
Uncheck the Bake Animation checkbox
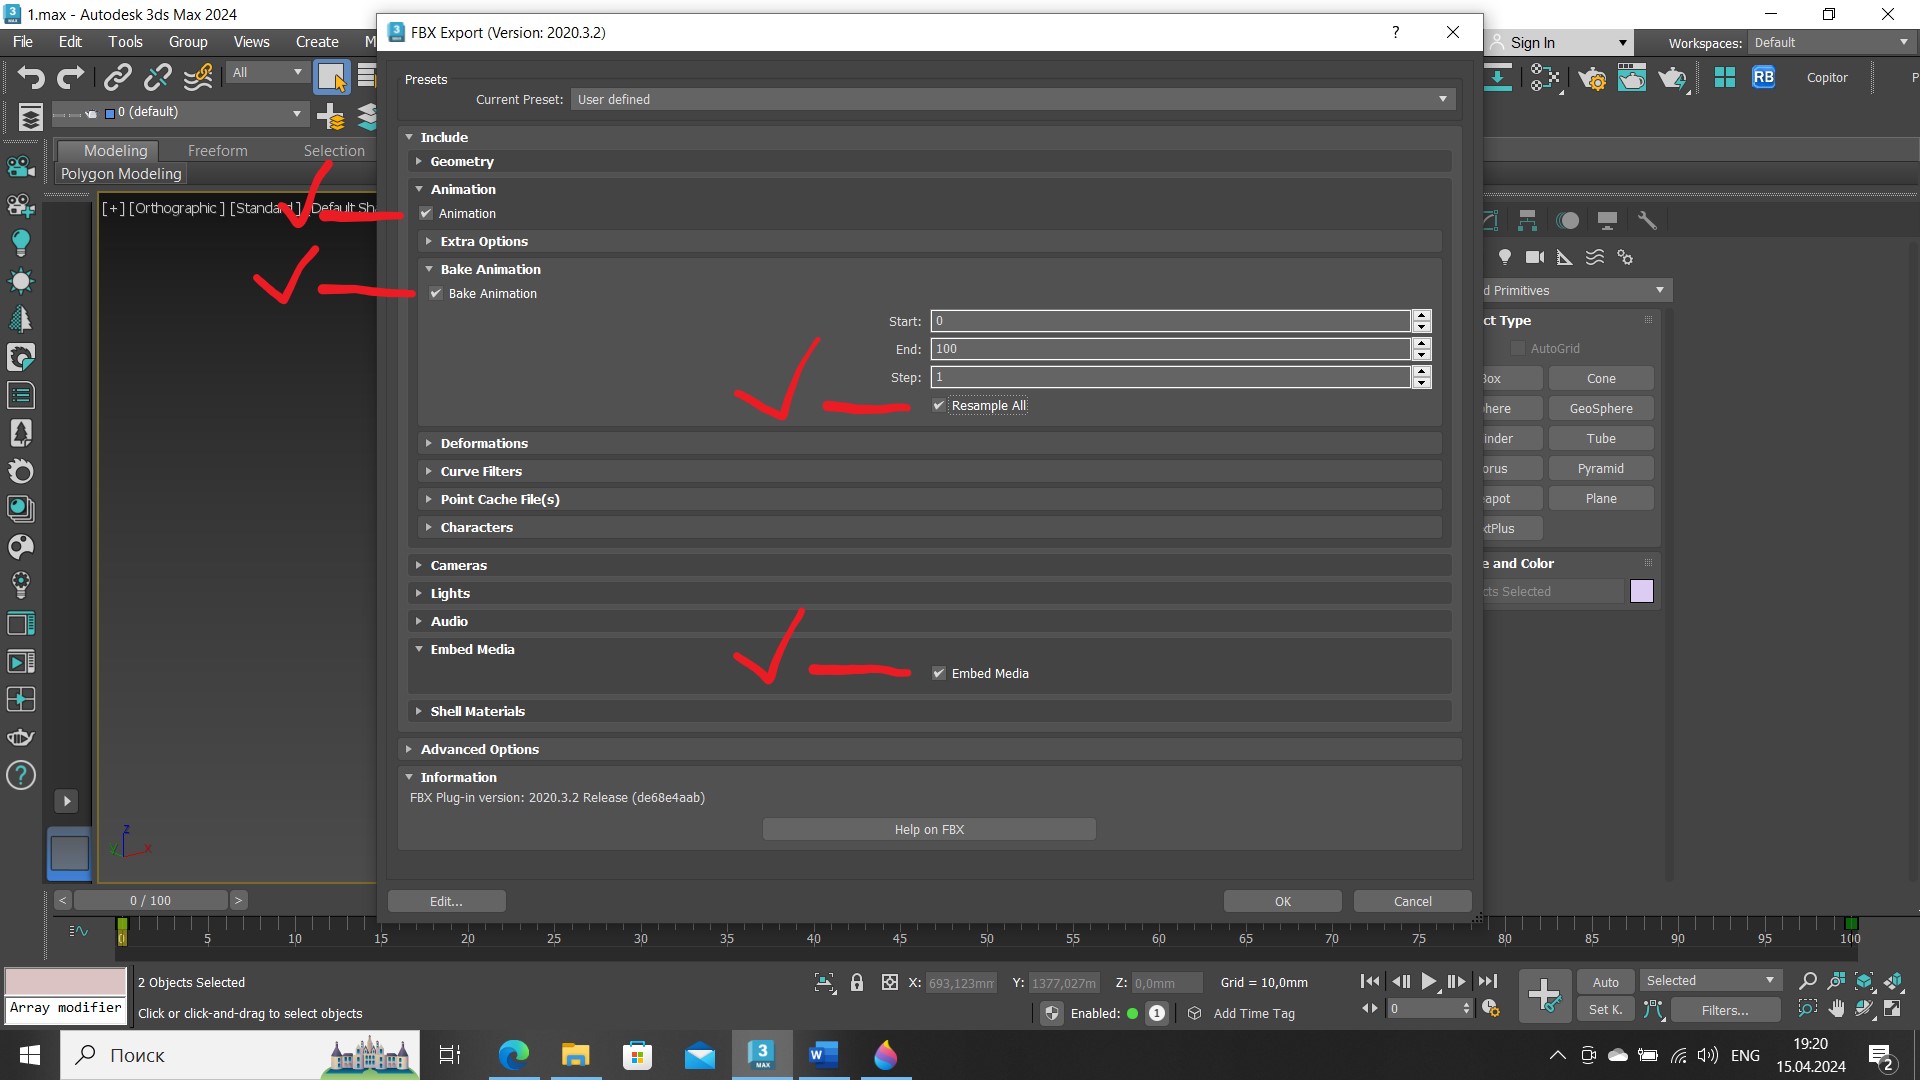tap(436, 293)
